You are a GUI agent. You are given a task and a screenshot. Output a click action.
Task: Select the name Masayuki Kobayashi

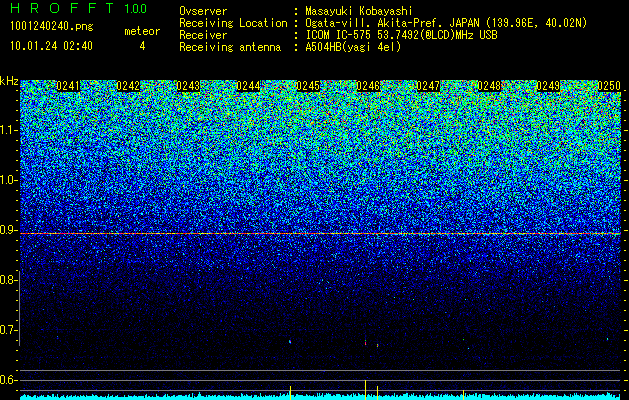(359, 11)
